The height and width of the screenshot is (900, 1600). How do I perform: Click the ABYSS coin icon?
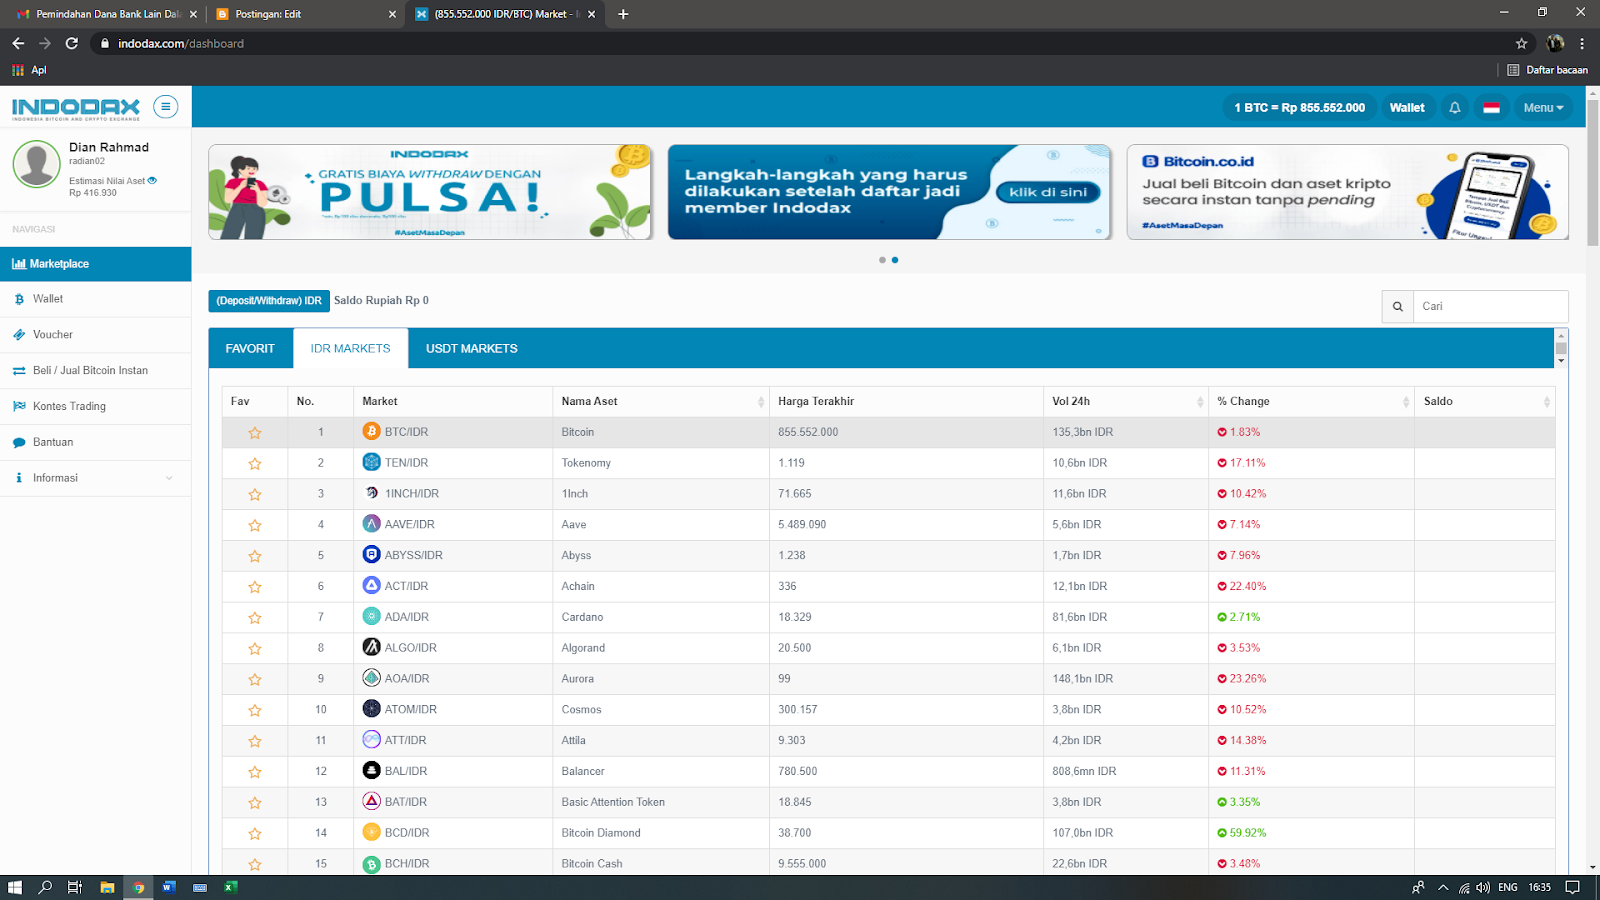point(371,554)
